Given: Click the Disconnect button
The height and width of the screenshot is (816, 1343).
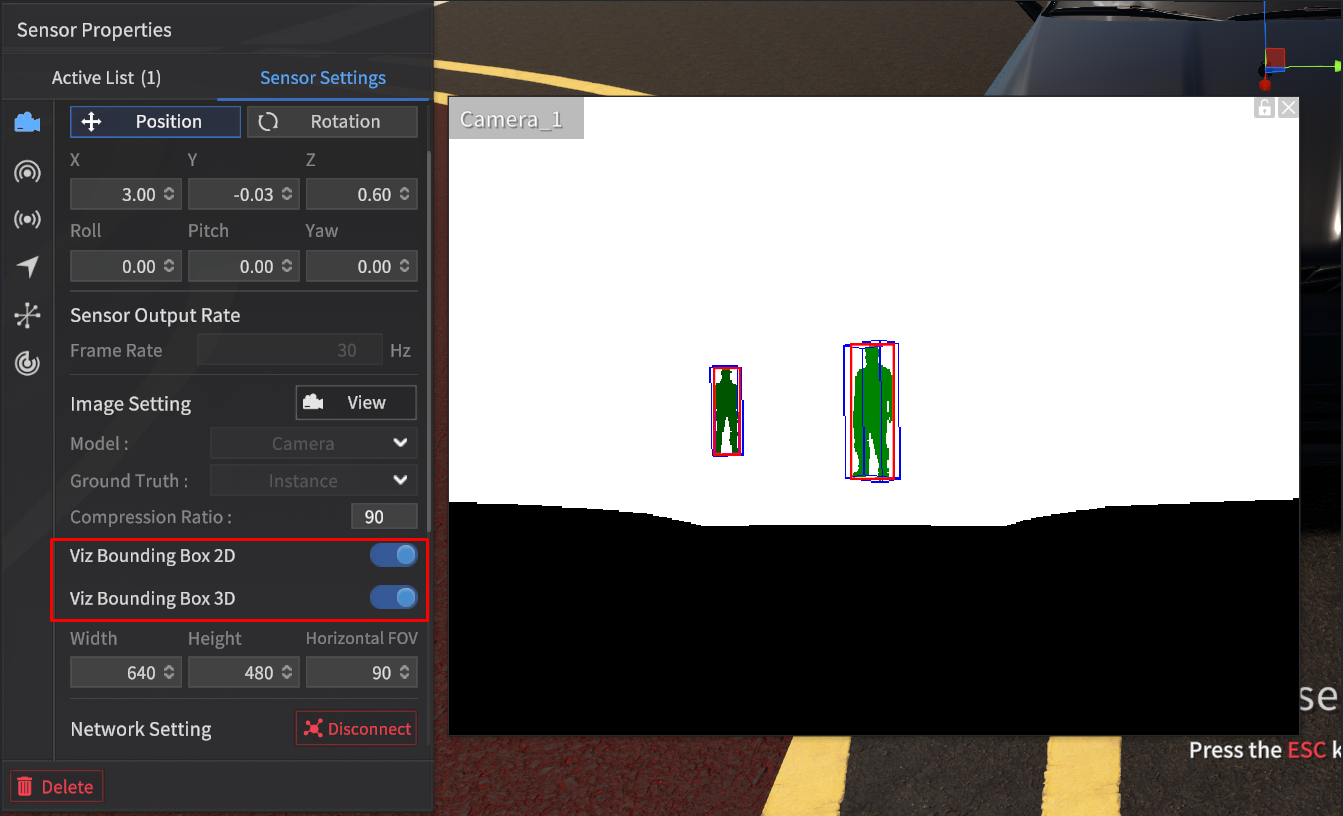Looking at the screenshot, I should pyautogui.click(x=356, y=728).
